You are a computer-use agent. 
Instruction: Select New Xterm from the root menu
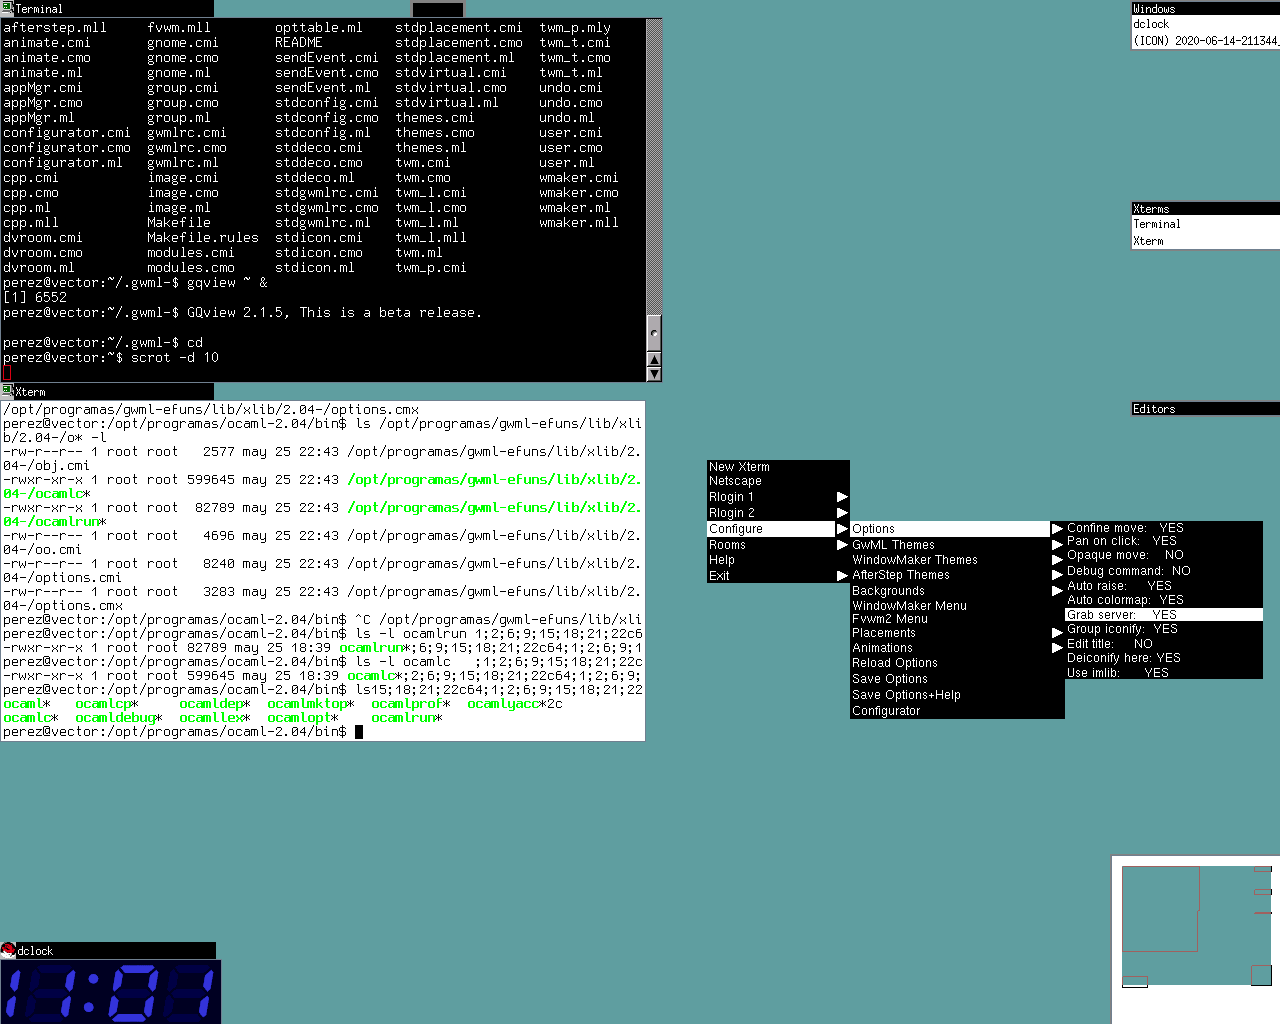(739, 467)
